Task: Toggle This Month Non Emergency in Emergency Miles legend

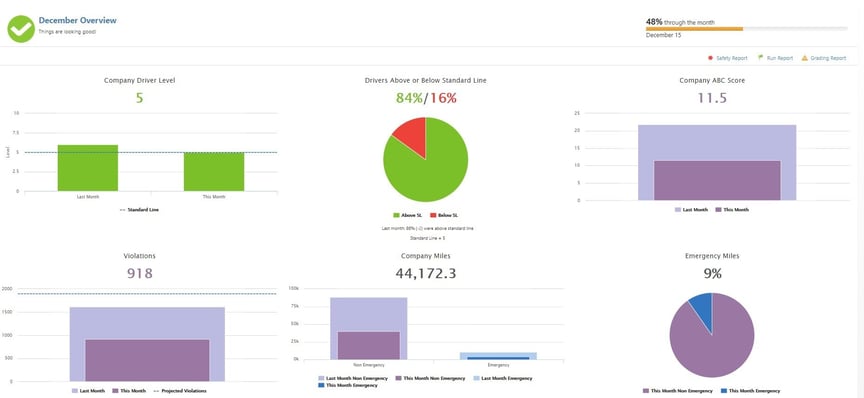Action: coord(678,391)
